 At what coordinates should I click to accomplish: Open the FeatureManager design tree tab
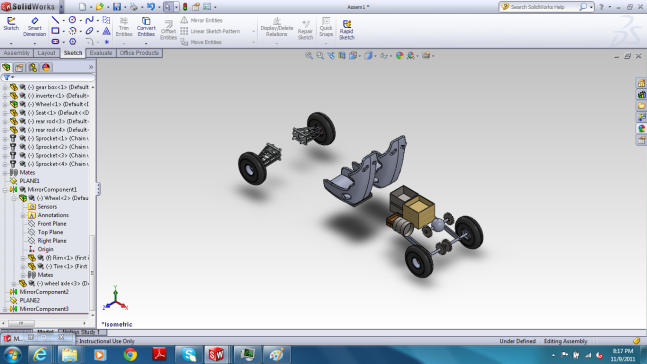[6, 67]
